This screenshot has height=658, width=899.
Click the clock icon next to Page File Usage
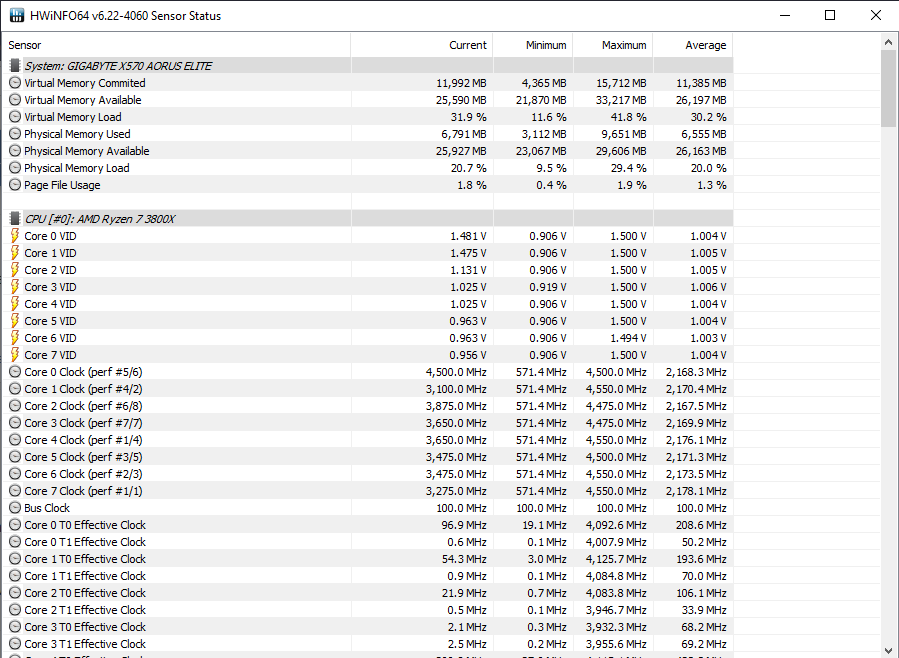(15, 185)
